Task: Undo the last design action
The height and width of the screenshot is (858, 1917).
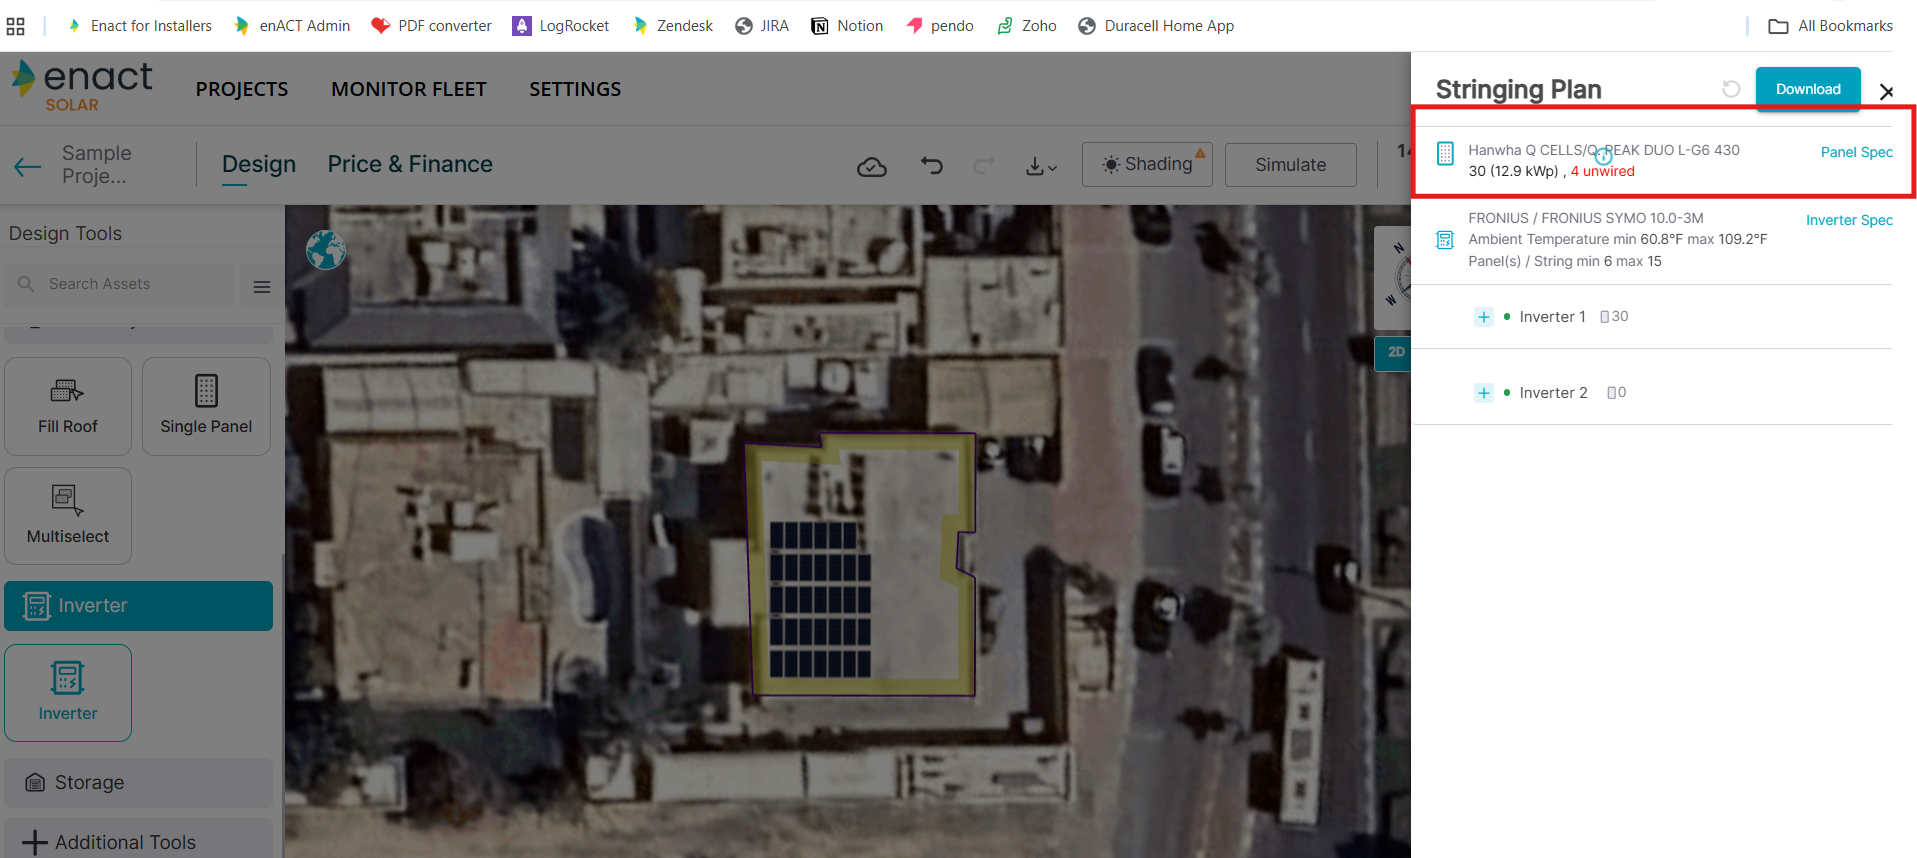Action: click(932, 165)
